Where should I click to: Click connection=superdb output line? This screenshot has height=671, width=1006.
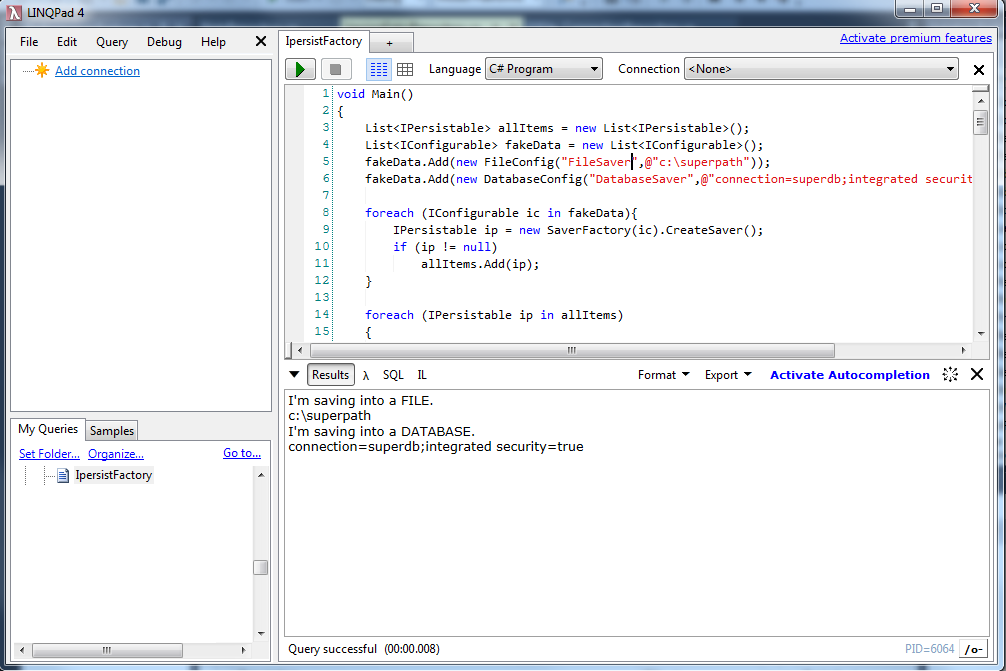436,446
